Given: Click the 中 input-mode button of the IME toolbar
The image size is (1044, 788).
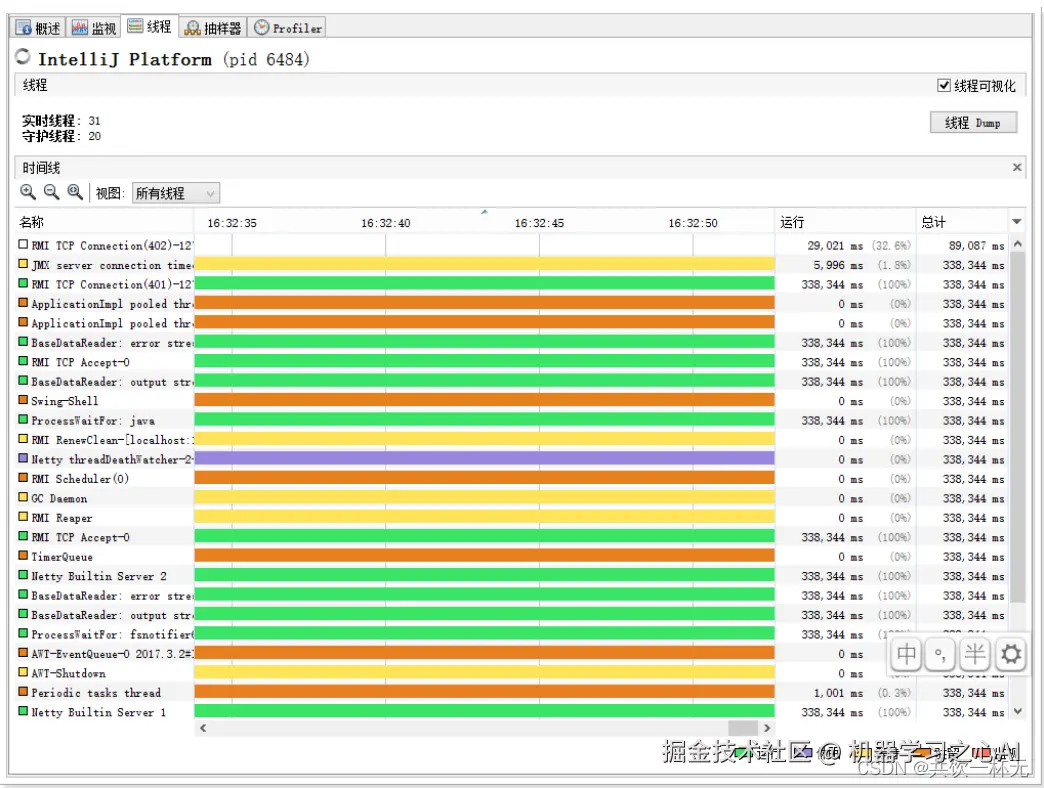Looking at the screenshot, I should click(906, 654).
